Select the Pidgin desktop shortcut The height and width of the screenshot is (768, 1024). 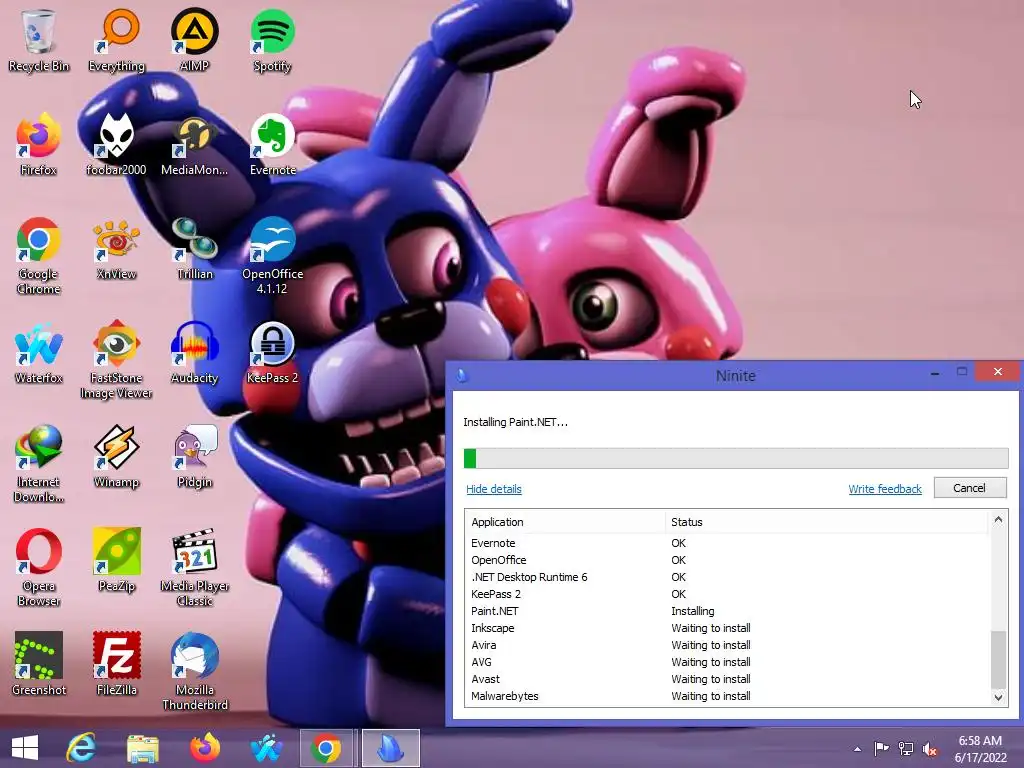click(195, 456)
